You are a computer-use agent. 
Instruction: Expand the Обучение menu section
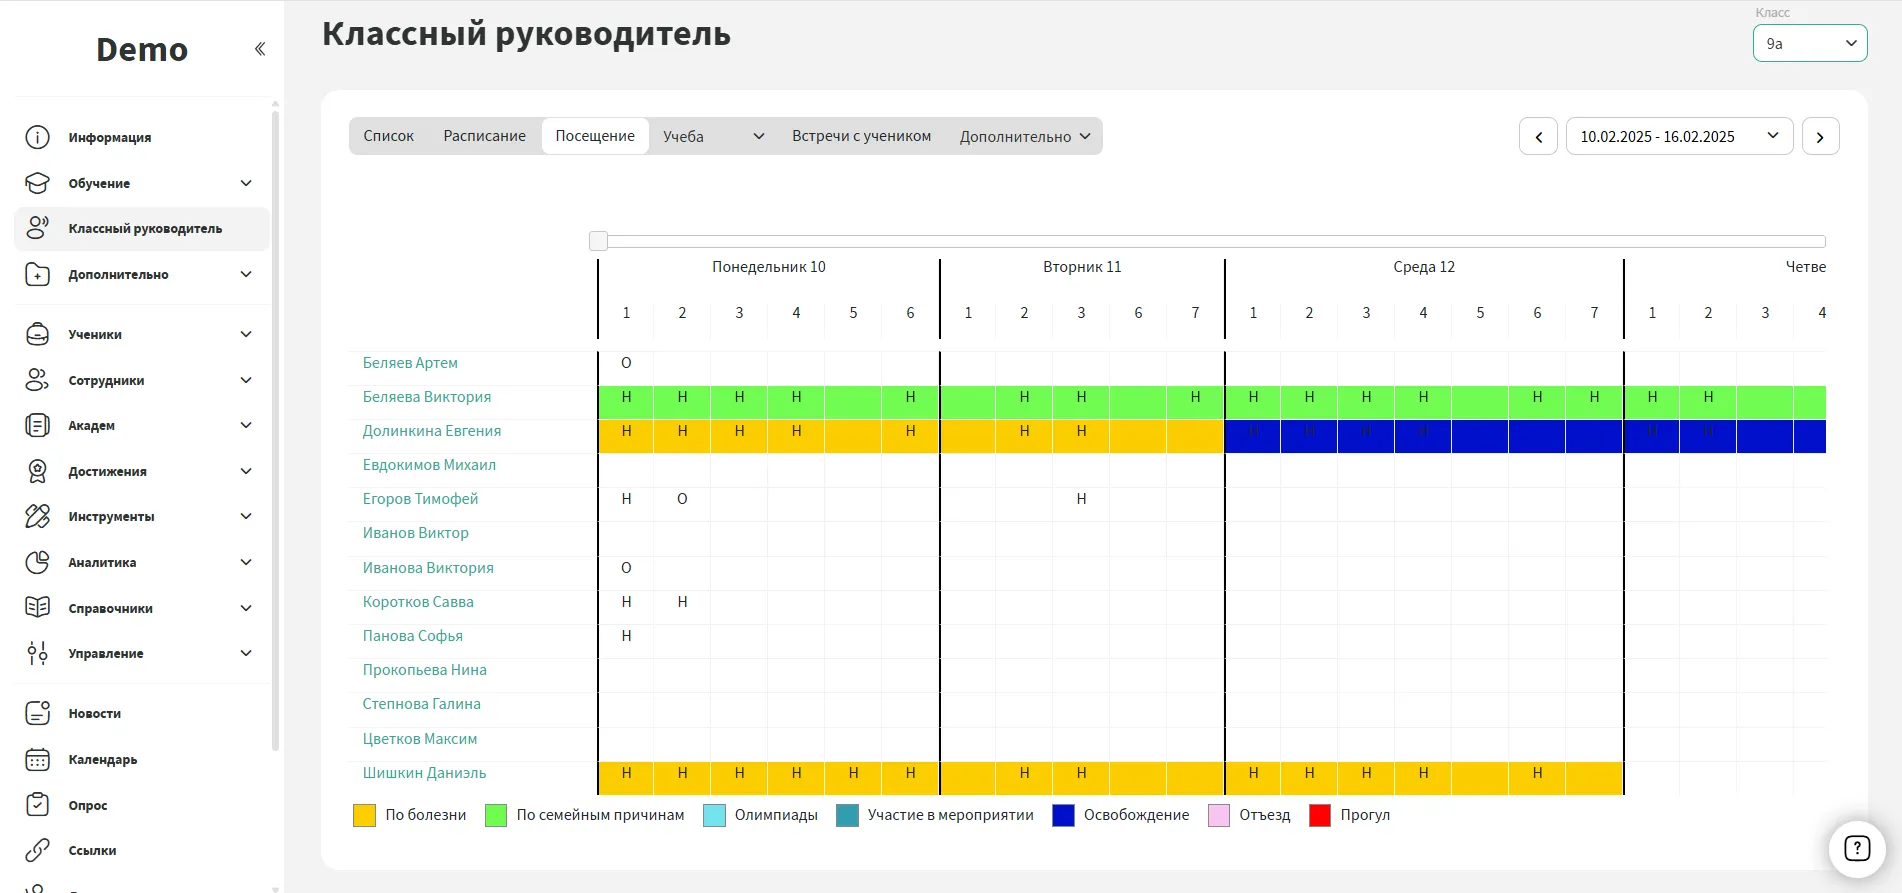point(245,183)
